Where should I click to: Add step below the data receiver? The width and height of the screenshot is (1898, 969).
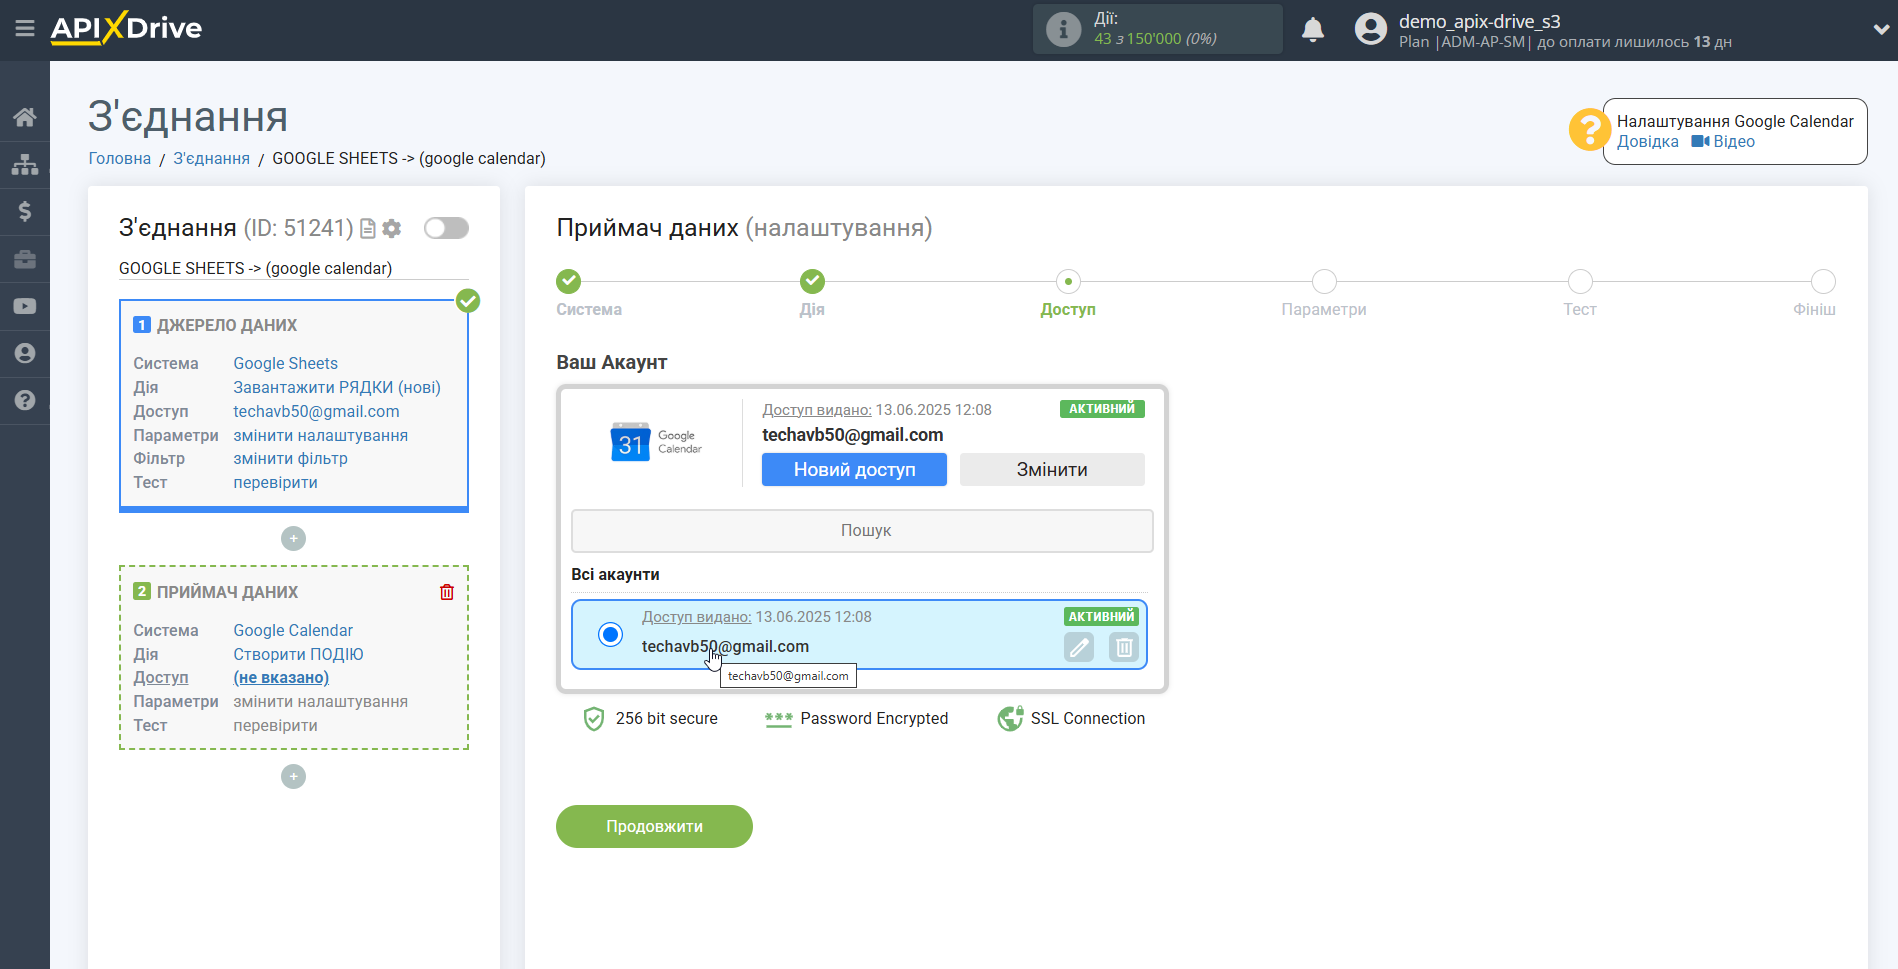point(293,777)
